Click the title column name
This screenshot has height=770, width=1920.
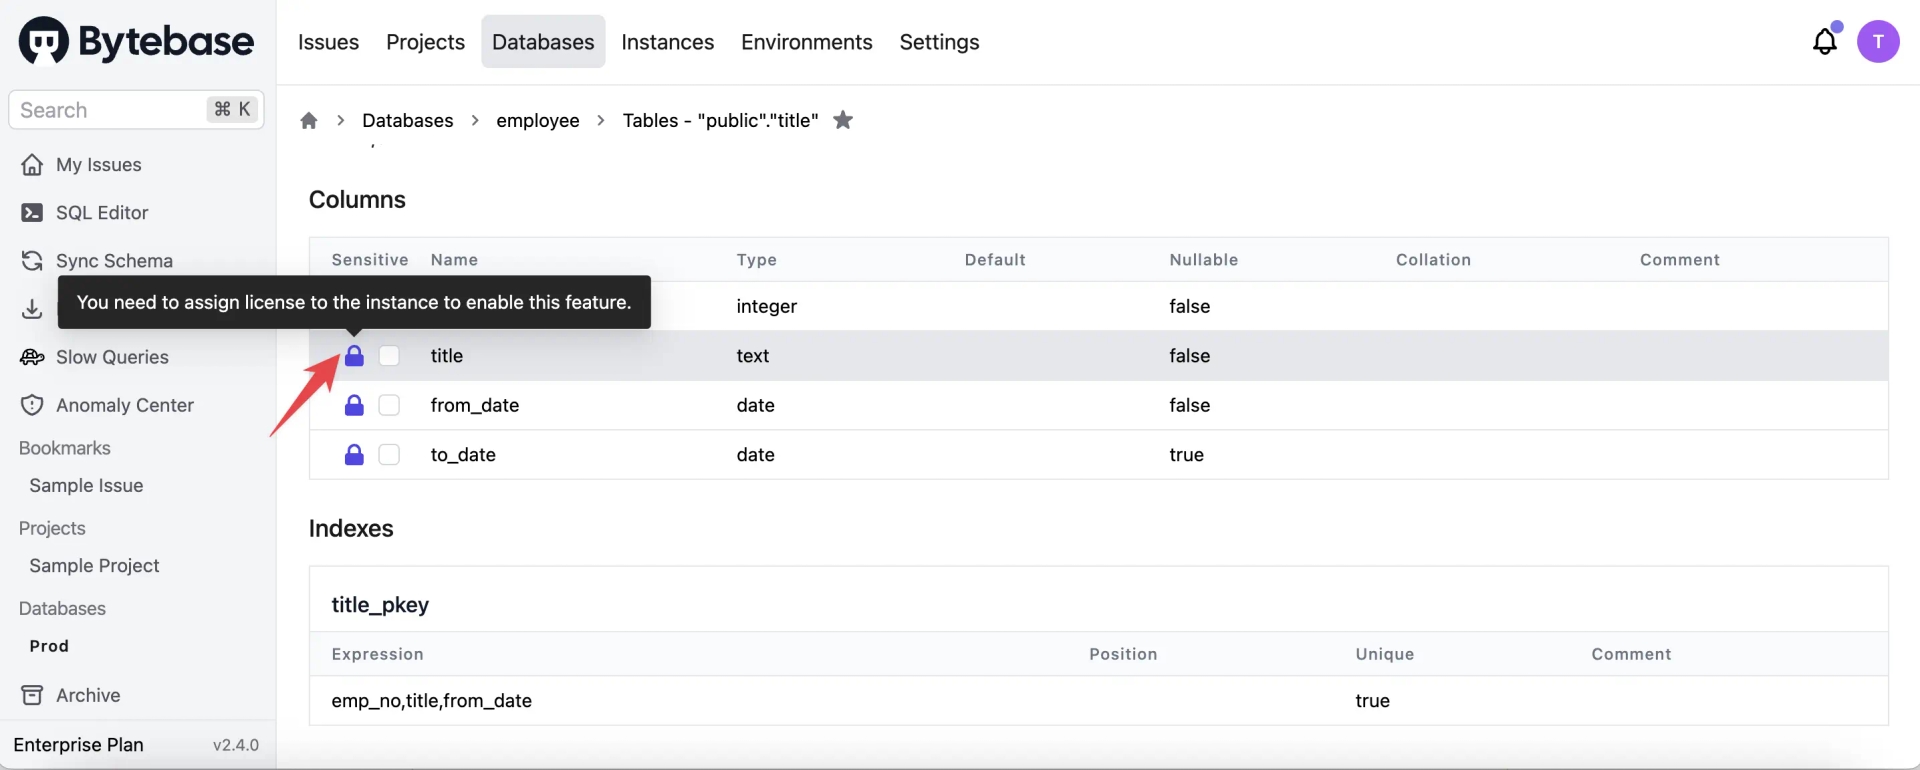click(447, 356)
